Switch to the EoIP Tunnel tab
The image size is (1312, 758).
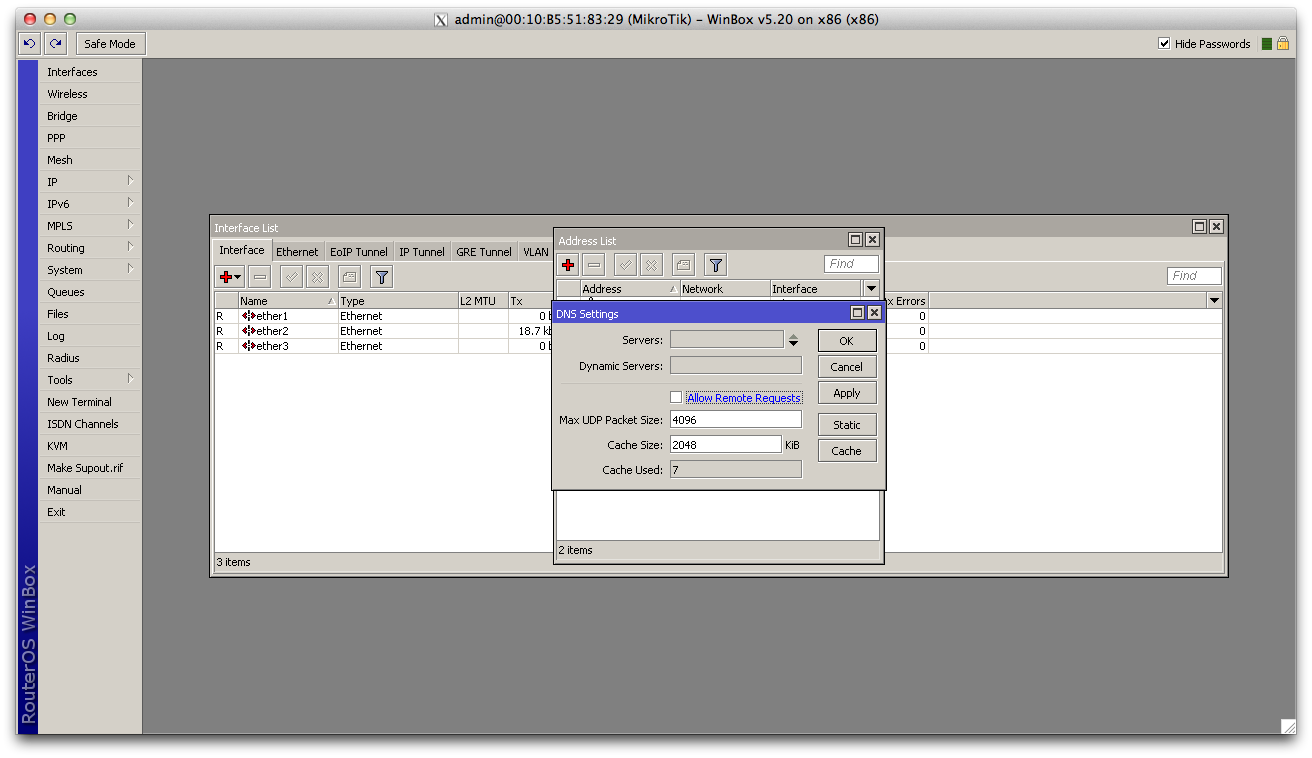click(358, 252)
